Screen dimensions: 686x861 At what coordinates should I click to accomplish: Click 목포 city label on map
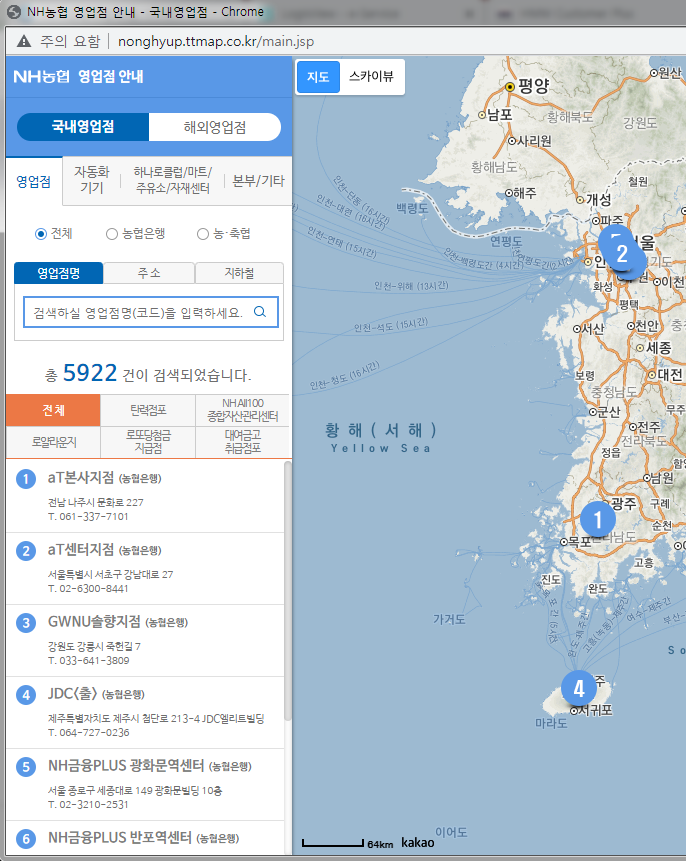(x=580, y=541)
